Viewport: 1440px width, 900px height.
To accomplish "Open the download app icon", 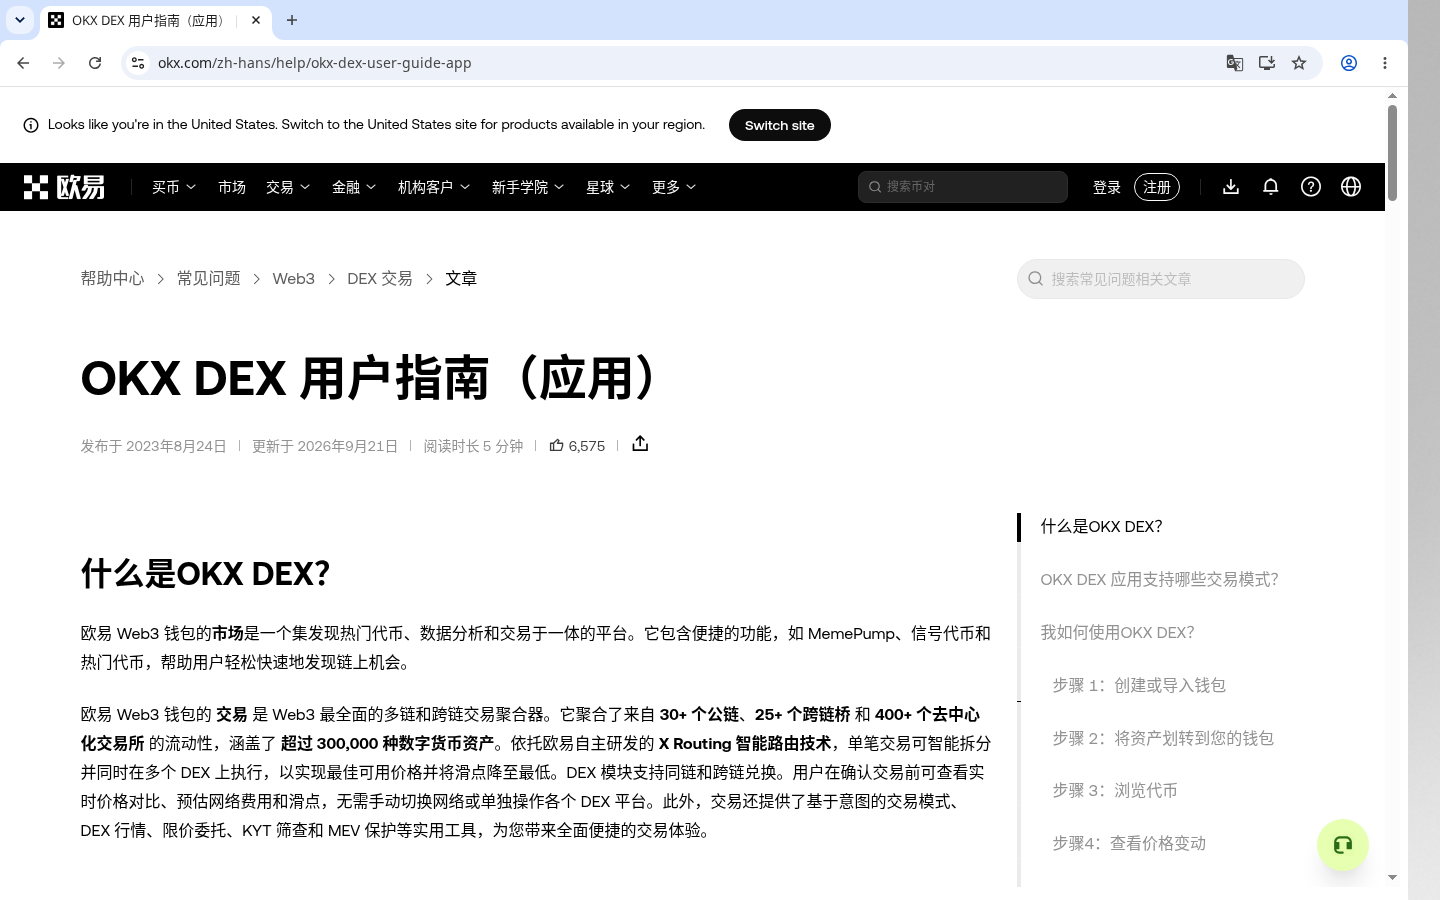I will pyautogui.click(x=1231, y=187).
